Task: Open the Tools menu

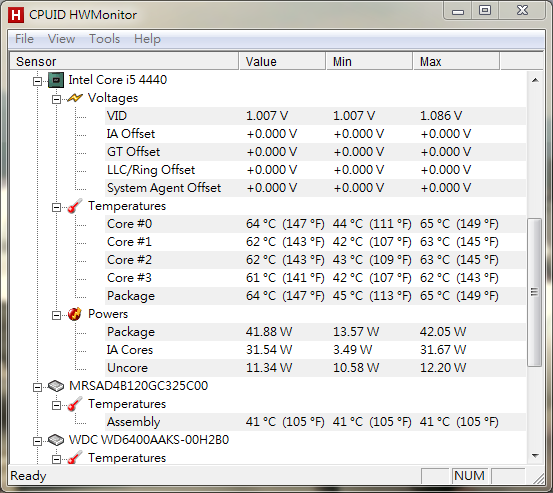Action: pyautogui.click(x=104, y=39)
